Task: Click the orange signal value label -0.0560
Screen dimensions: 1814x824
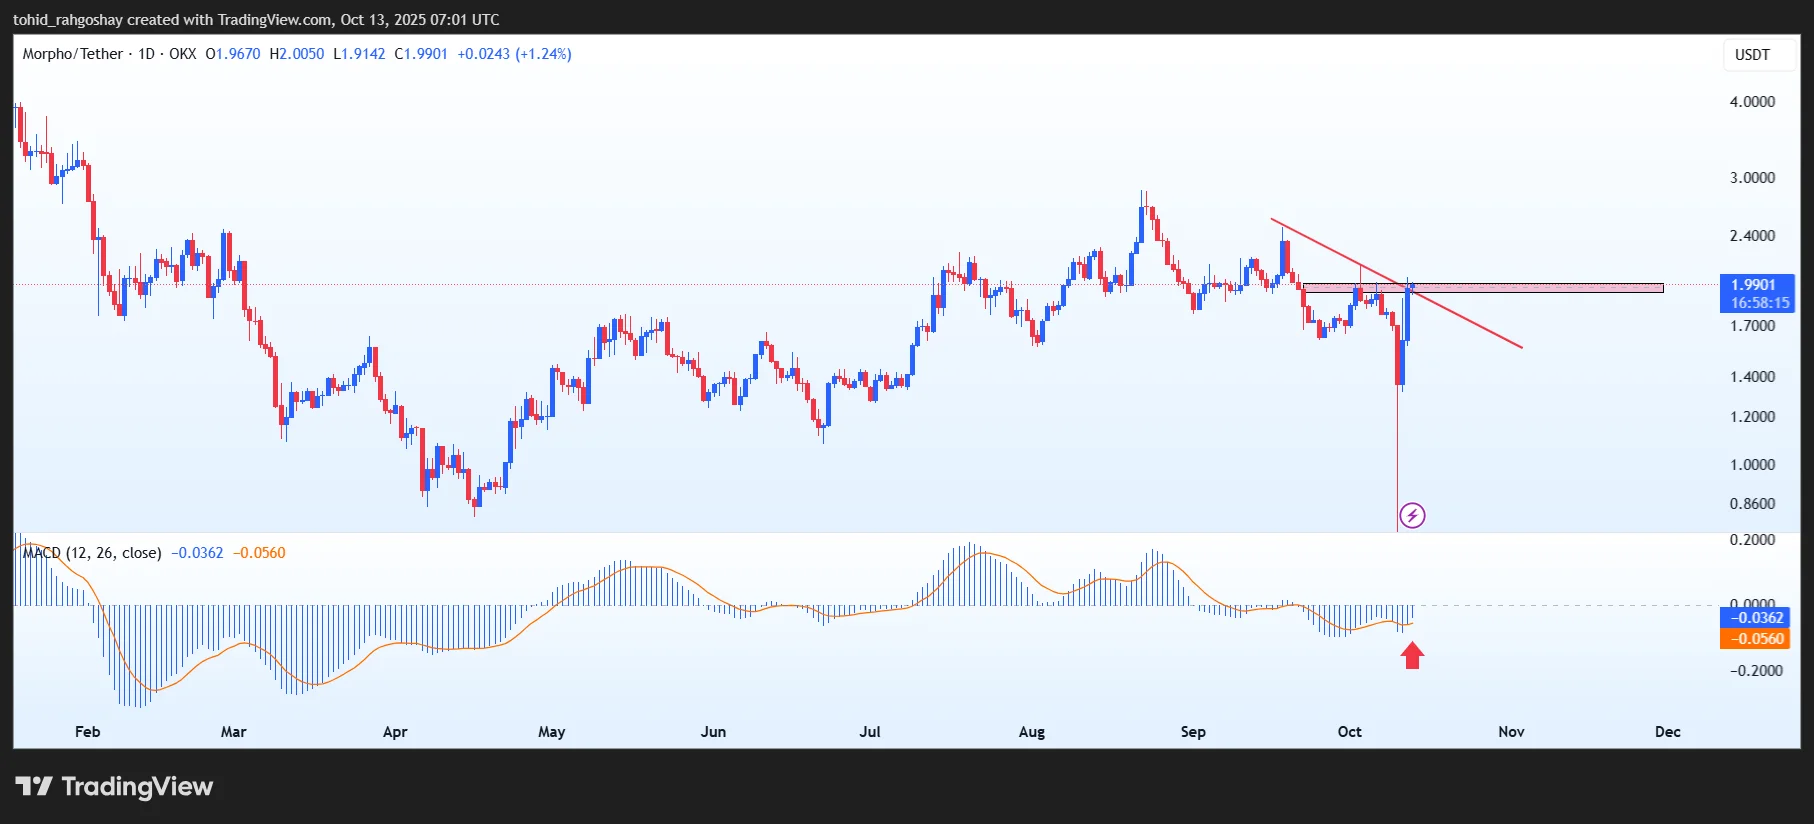Action: click(x=1756, y=639)
